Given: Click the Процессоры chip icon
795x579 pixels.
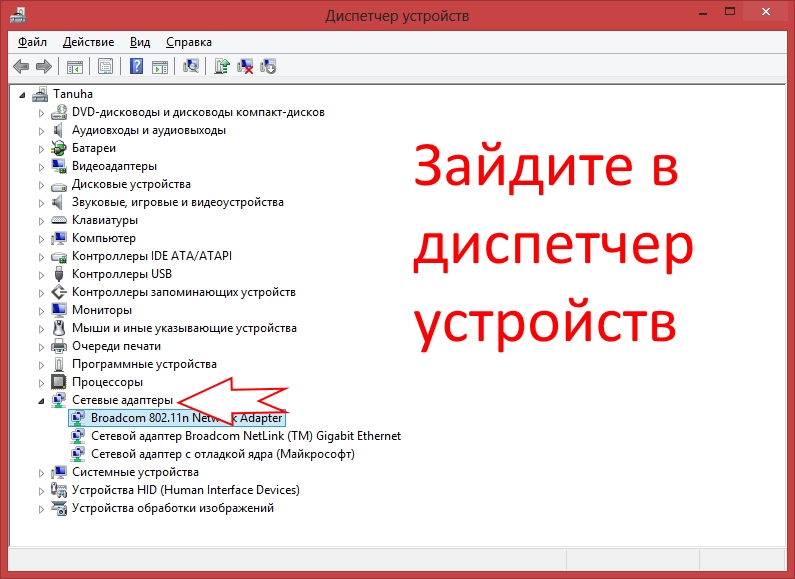Looking at the screenshot, I should (x=59, y=382).
